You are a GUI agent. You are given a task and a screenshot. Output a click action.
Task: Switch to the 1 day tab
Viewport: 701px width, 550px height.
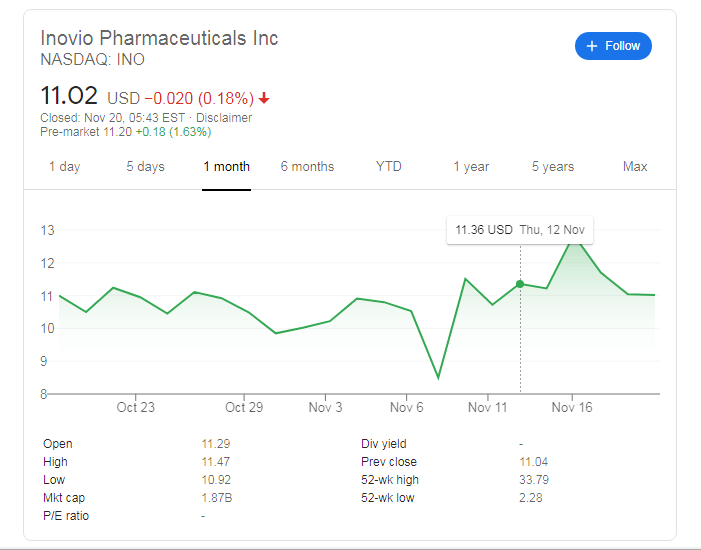click(64, 166)
